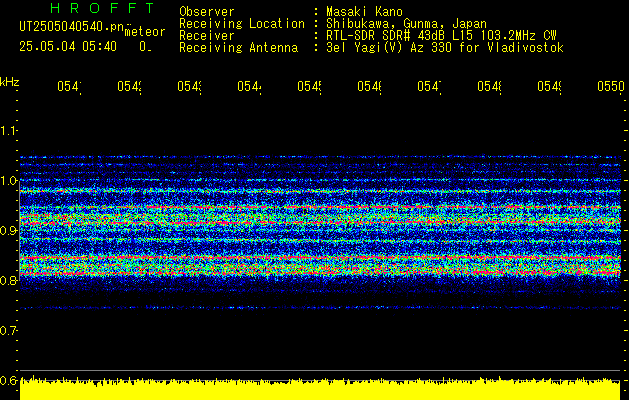Select the location Shibukawa, Gunma, Japan

click(406, 24)
